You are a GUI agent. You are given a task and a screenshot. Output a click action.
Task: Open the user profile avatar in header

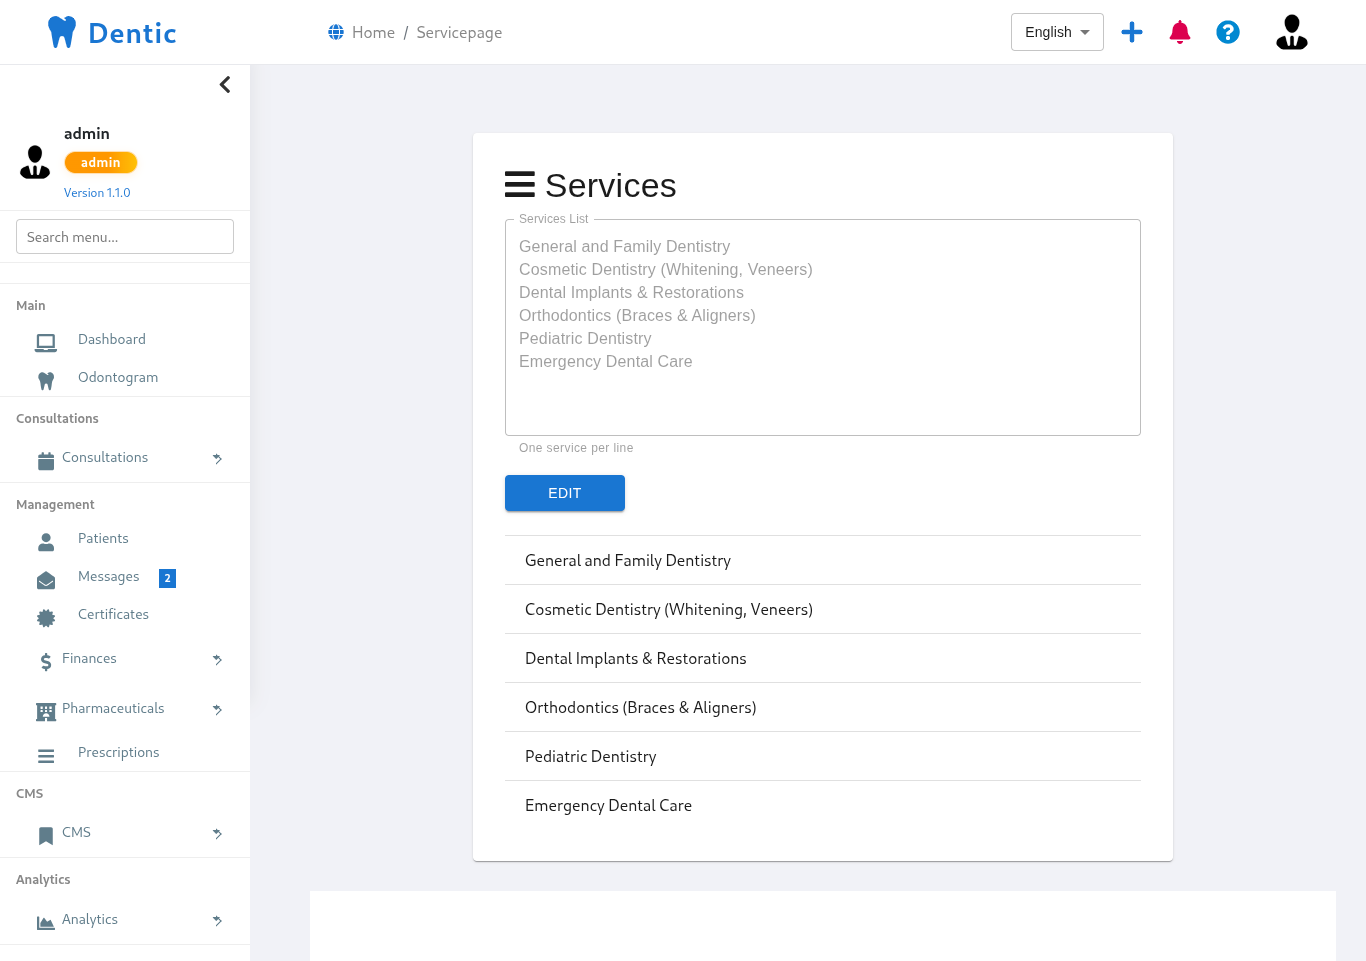pyautogui.click(x=1291, y=32)
